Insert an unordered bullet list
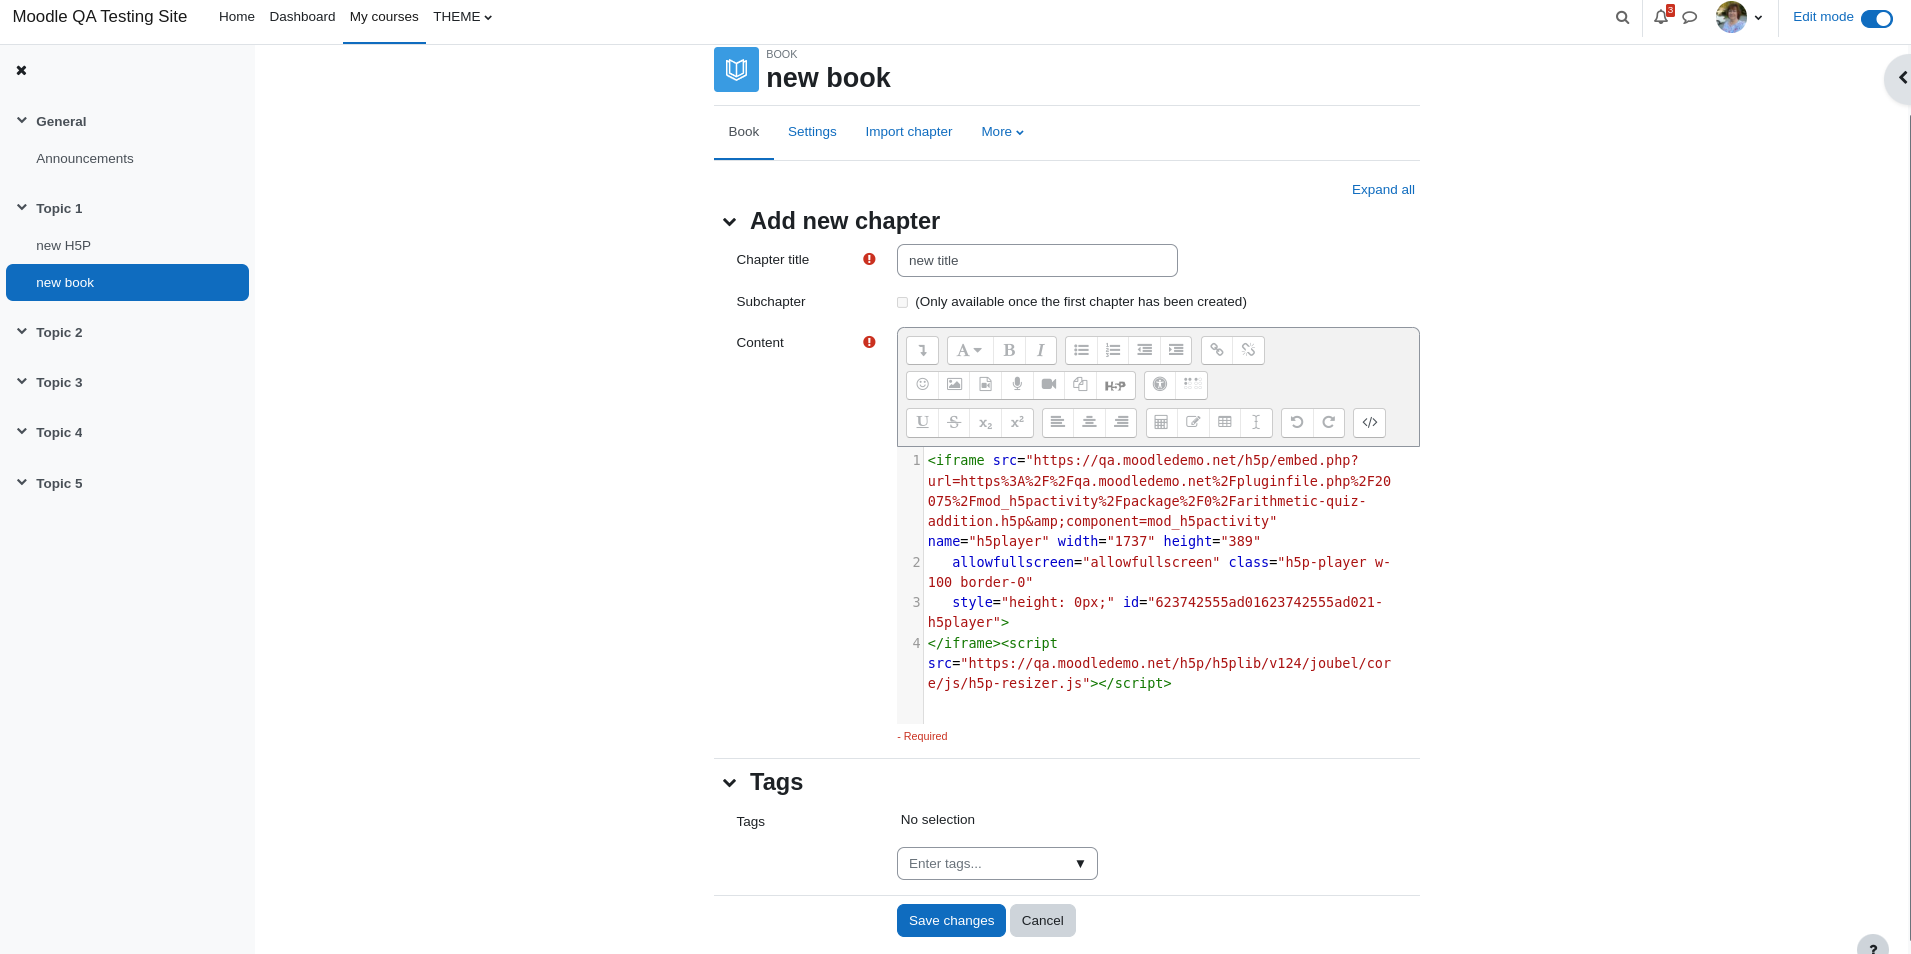The image size is (1911, 954). pyautogui.click(x=1081, y=350)
